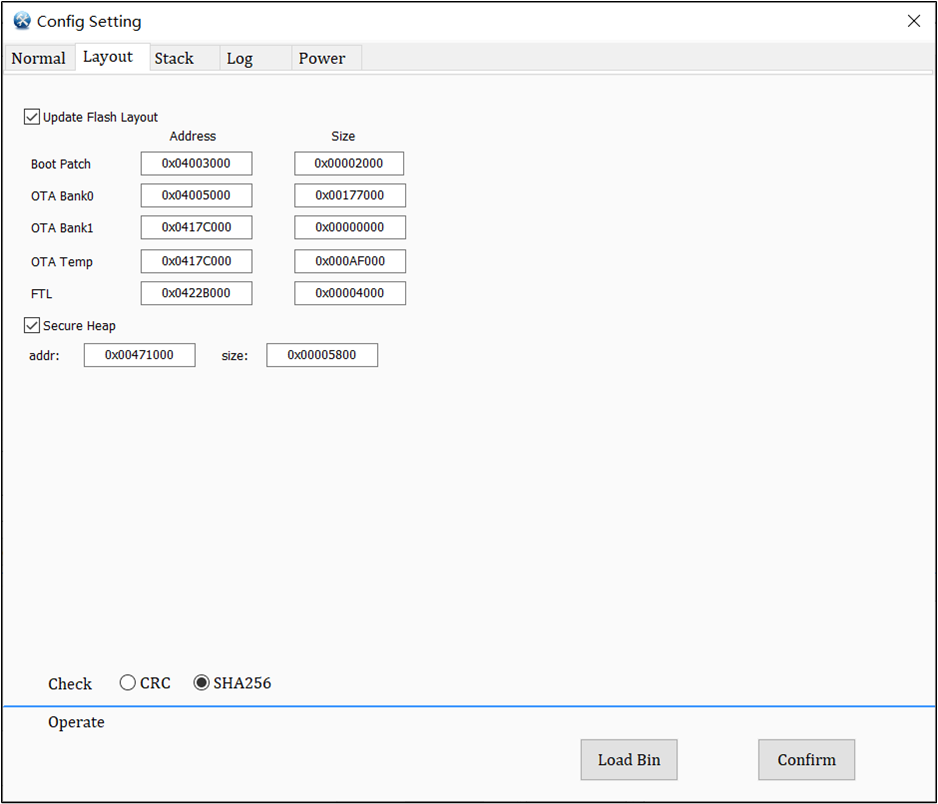
Task: Edit the Boot Patch address field
Action: click(x=196, y=163)
